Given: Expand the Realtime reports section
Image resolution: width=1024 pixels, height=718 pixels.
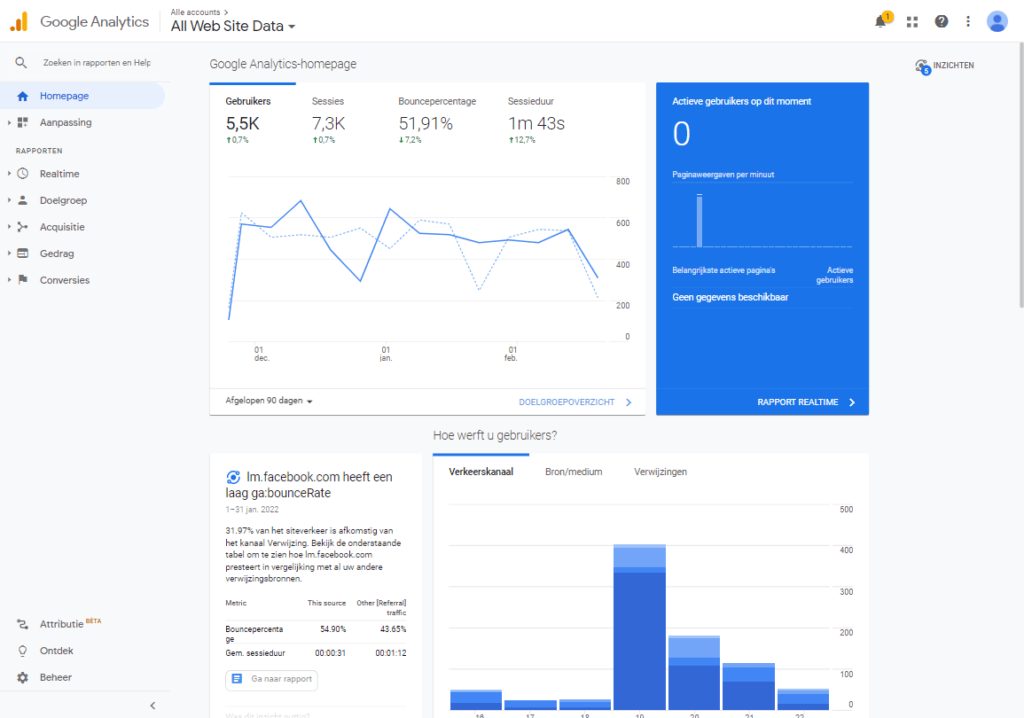Looking at the screenshot, I should pyautogui.click(x=59, y=173).
